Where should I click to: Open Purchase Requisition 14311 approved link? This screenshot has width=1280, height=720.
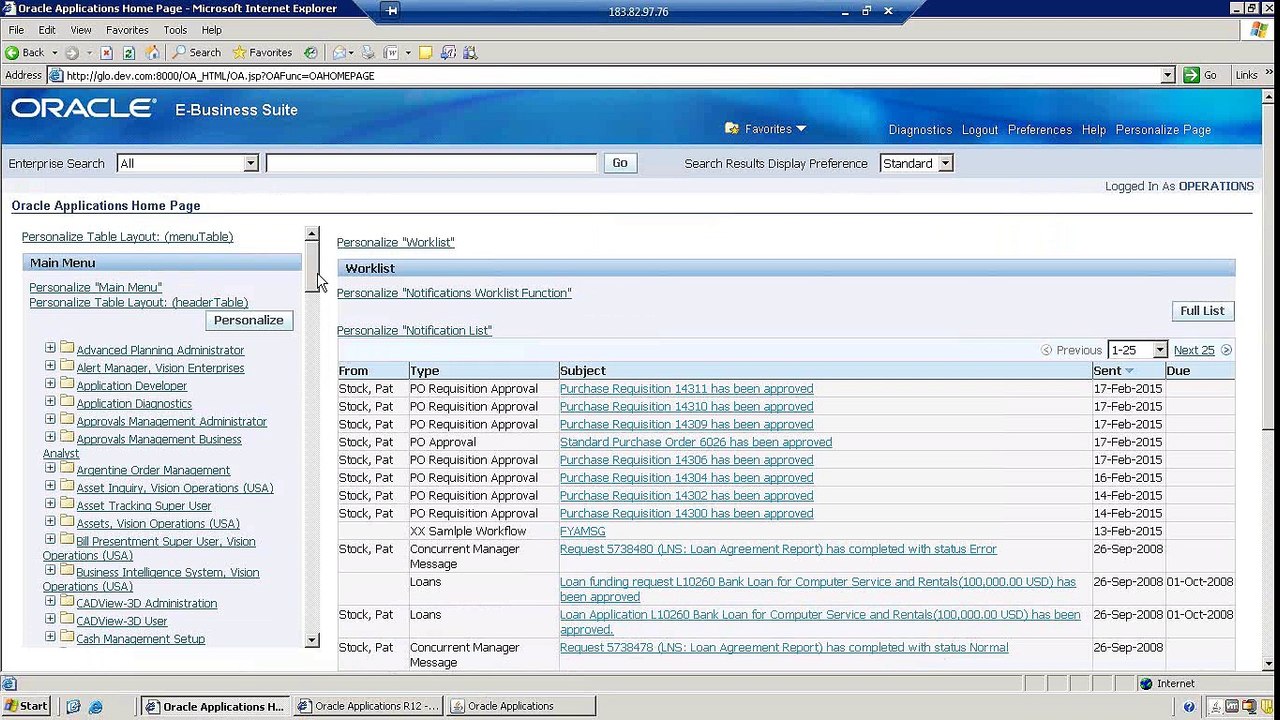686,389
